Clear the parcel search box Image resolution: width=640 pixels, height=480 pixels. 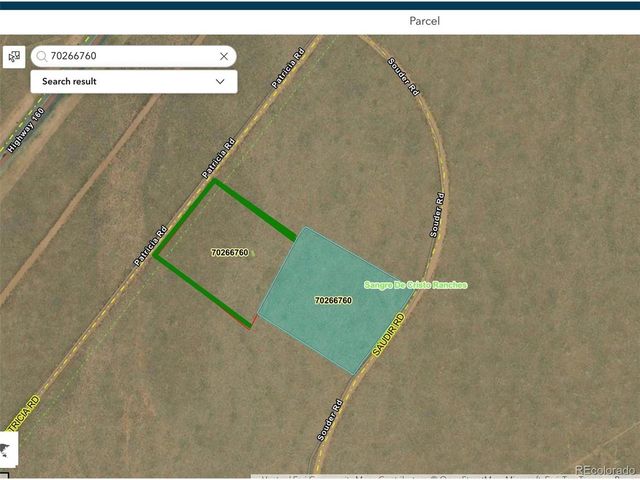pos(224,56)
